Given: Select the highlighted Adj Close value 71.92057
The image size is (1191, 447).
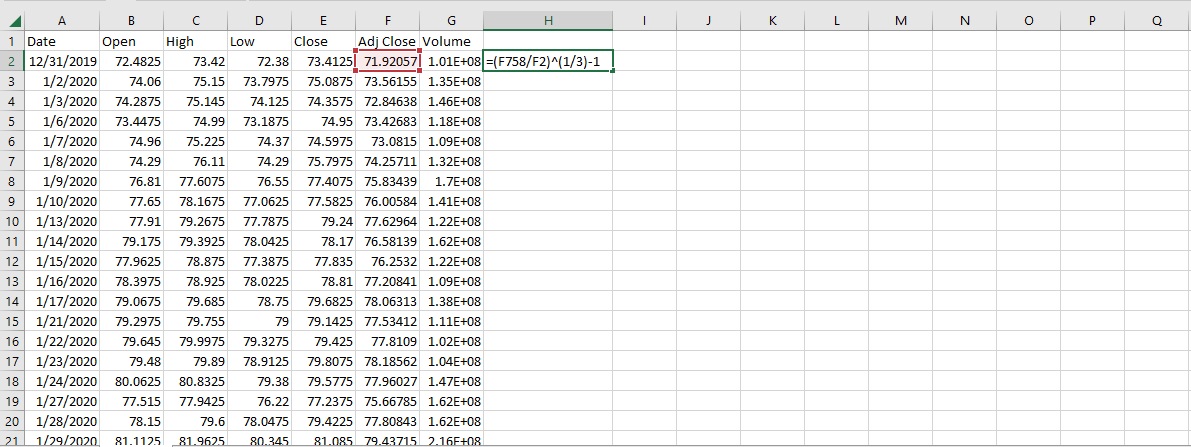Looking at the screenshot, I should click(387, 61).
